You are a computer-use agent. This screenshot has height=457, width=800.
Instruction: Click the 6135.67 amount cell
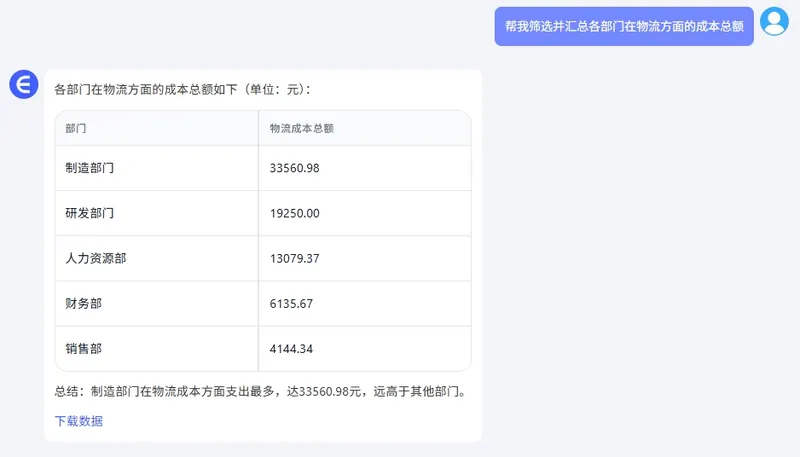click(291, 303)
